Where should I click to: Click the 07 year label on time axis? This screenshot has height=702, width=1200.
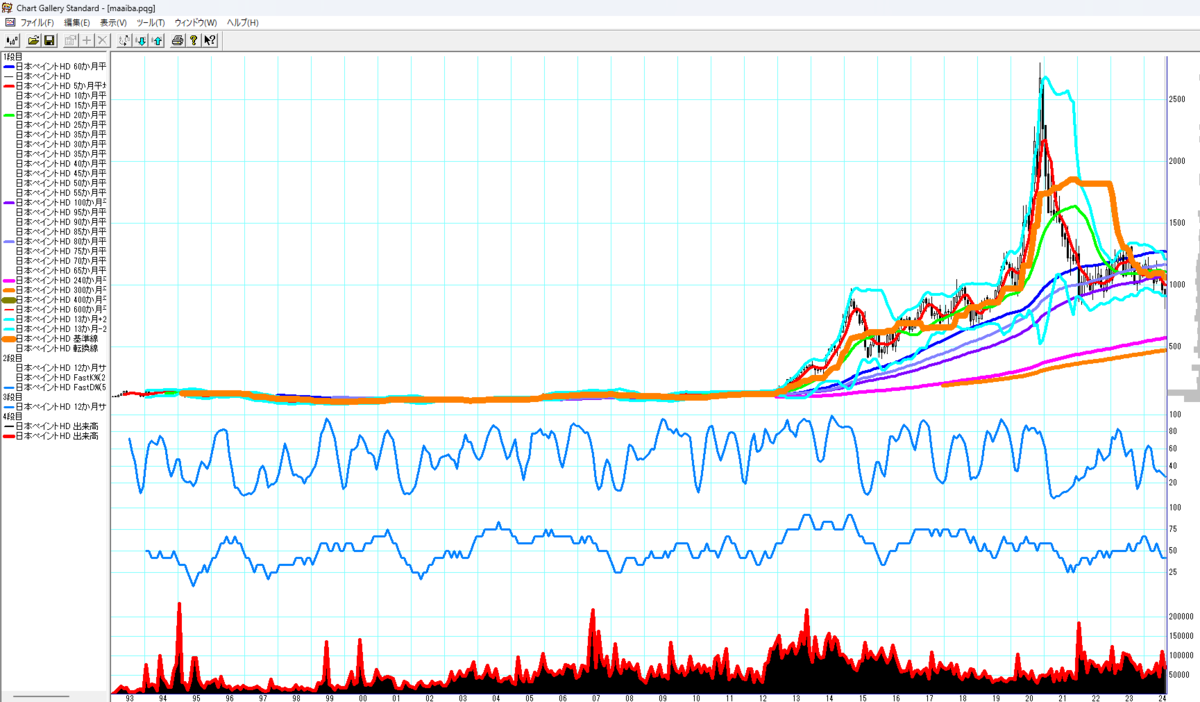point(596,697)
